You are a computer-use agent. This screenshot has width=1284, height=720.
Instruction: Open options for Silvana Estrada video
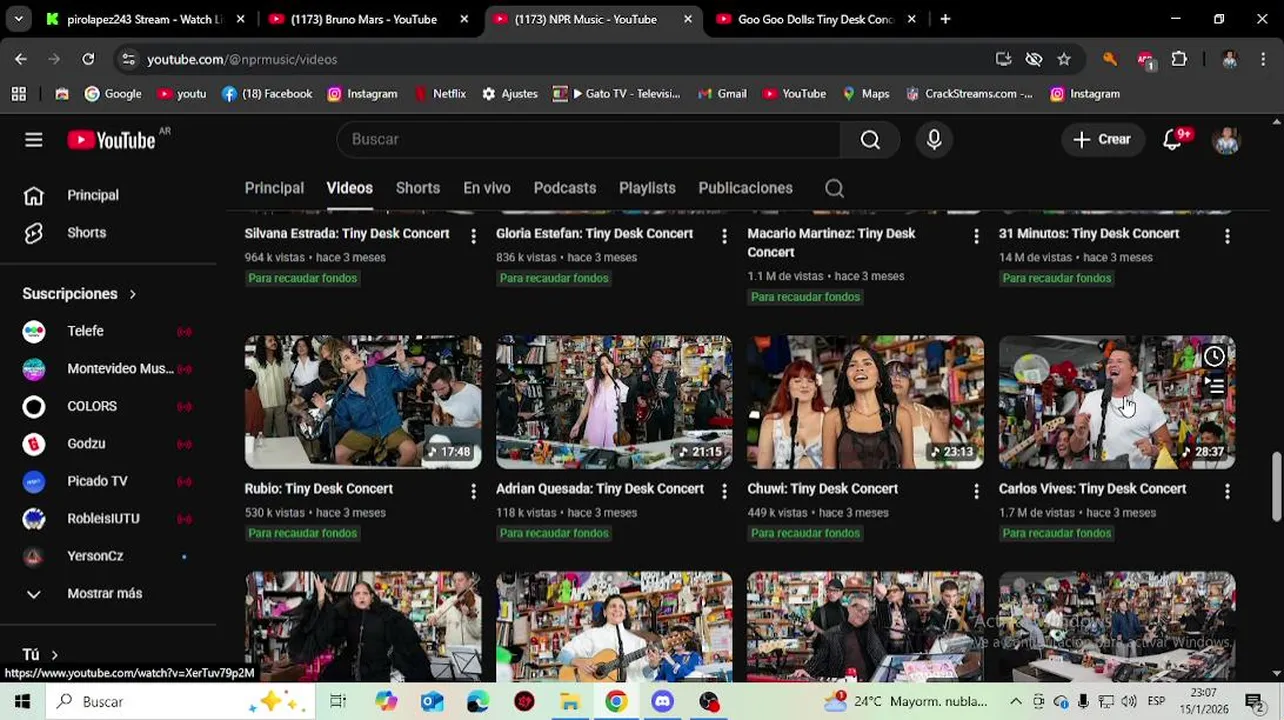pos(473,236)
